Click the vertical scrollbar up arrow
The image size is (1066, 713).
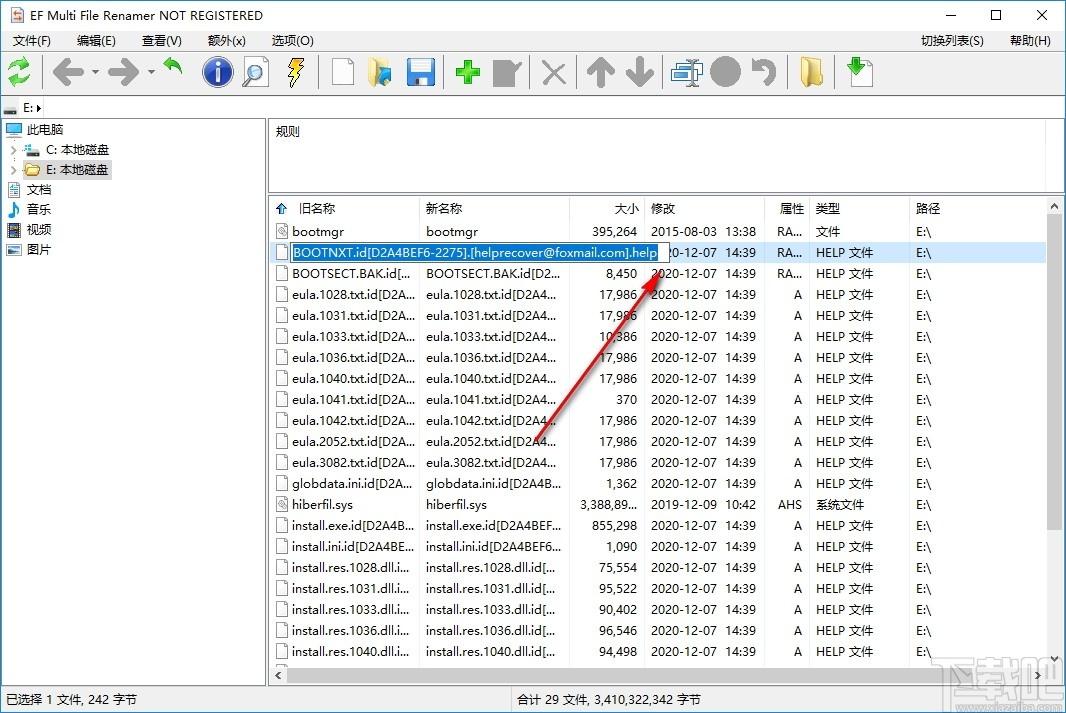click(1054, 206)
